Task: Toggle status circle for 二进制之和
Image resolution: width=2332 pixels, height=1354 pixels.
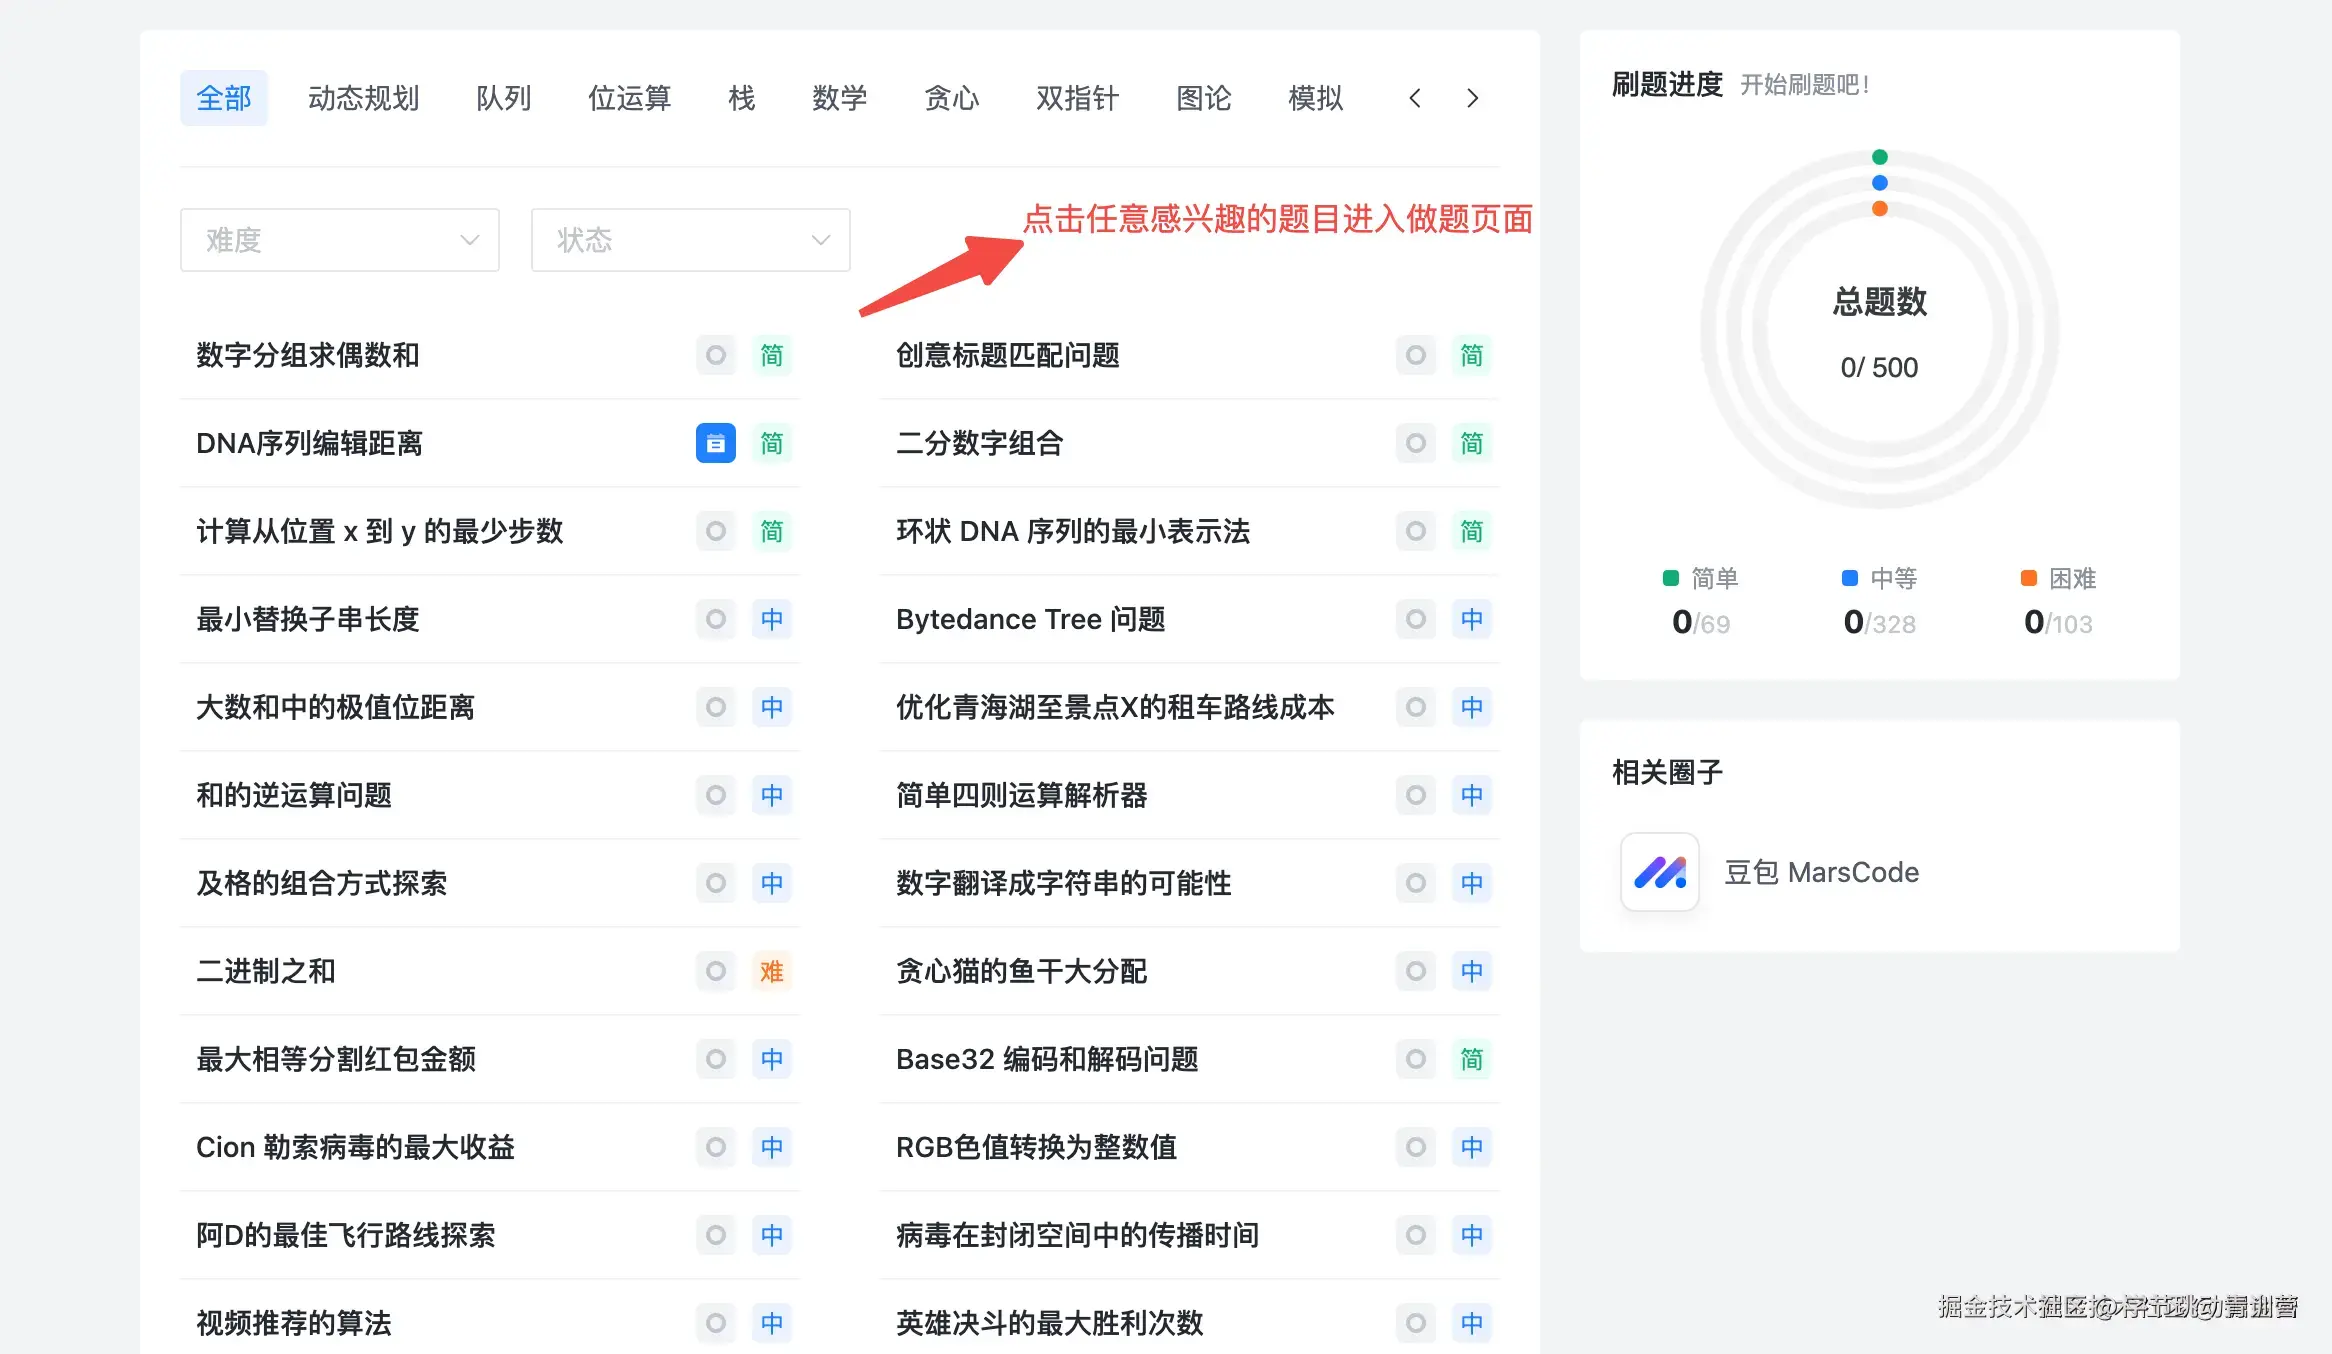Action: pos(715,971)
